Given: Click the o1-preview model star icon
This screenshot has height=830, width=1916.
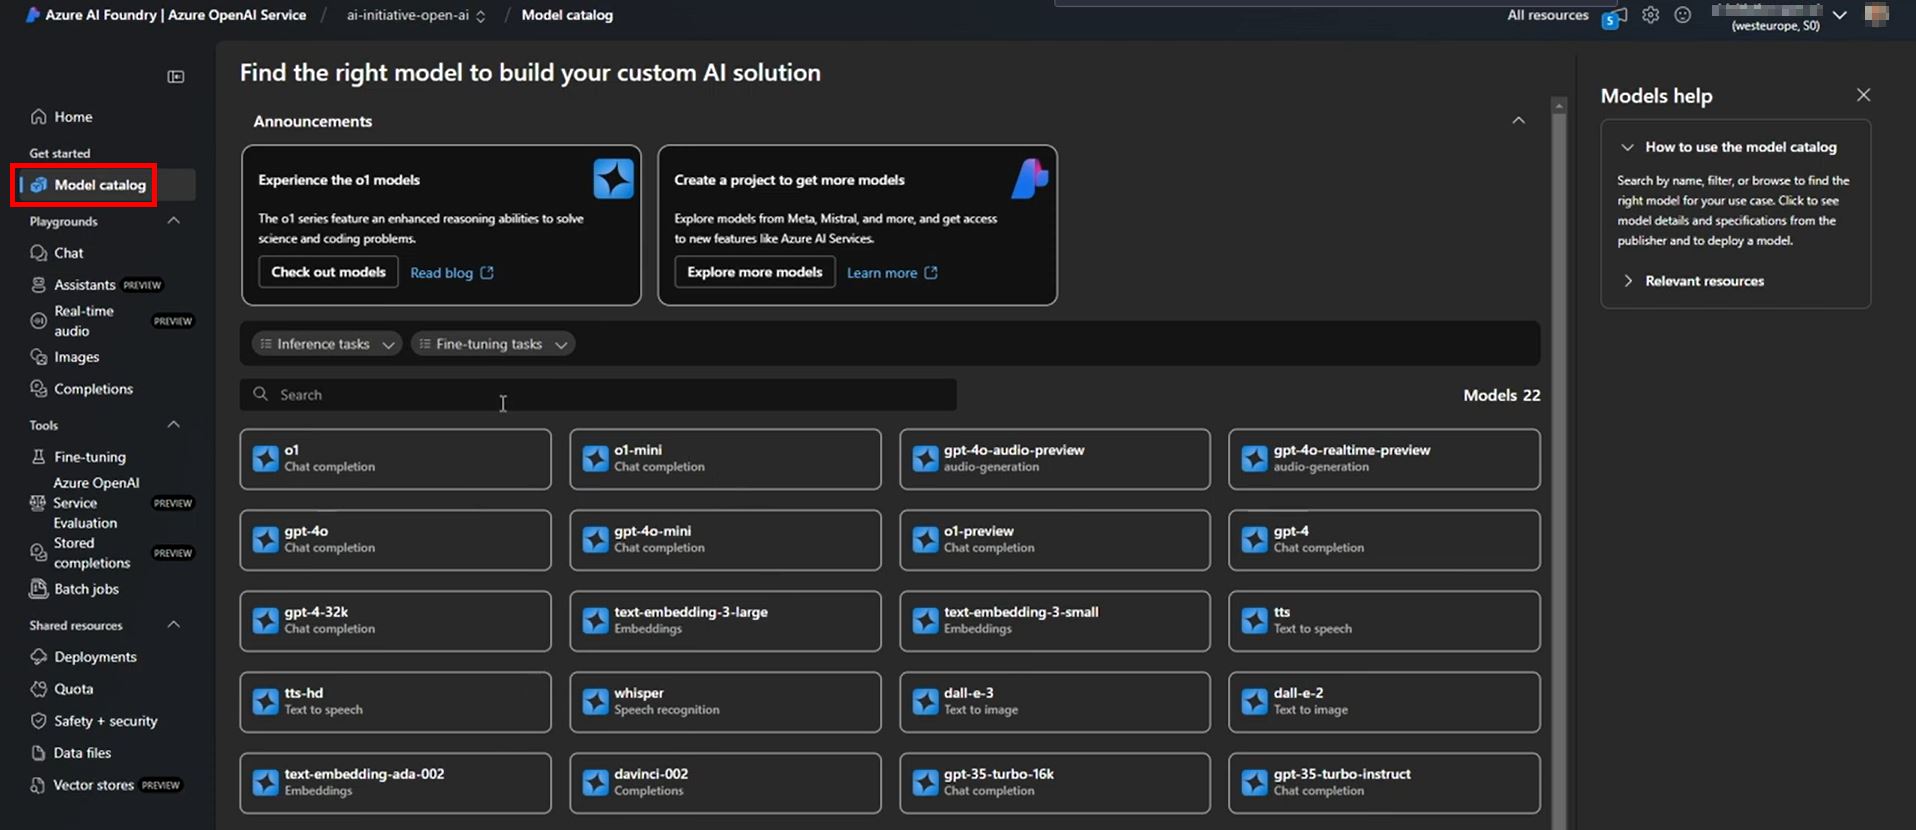Looking at the screenshot, I should [926, 540].
